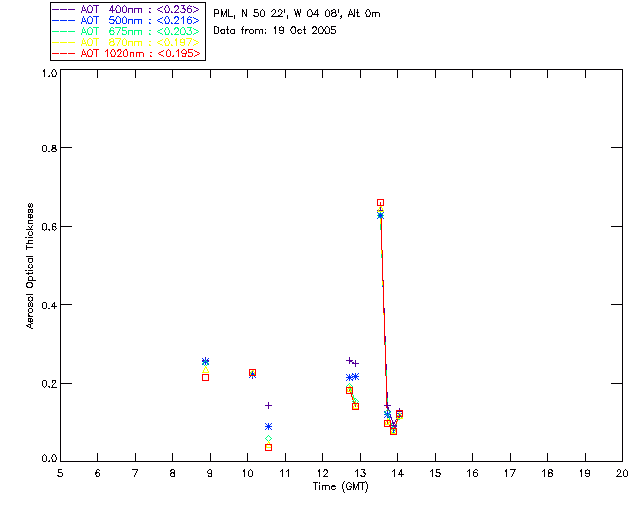This screenshot has height=512, width=640.
Task: Click the PML station location text
Action: pos(297,14)
